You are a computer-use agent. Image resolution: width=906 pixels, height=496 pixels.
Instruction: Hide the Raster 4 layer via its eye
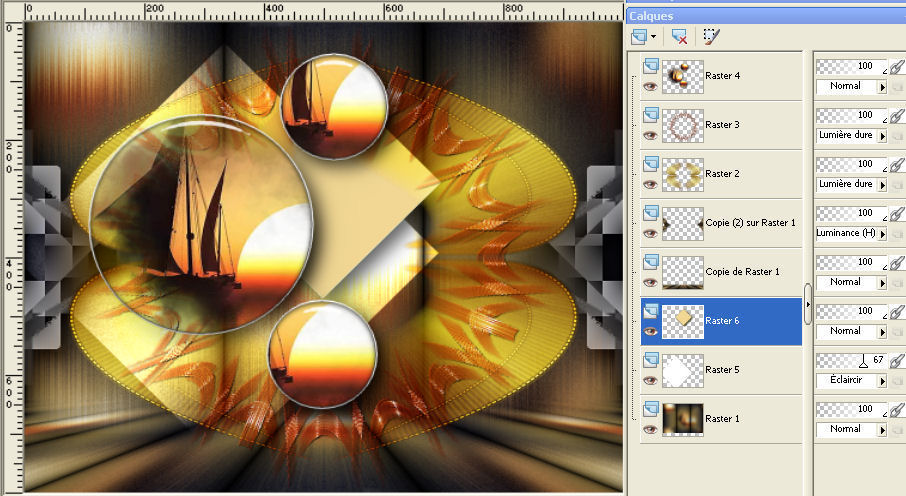point(651,86)
